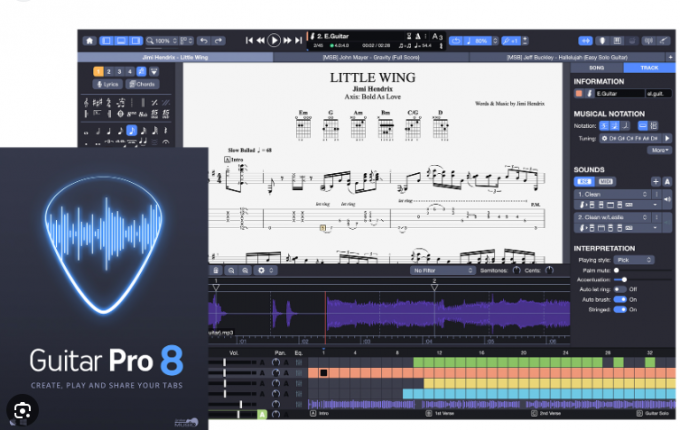The width and height of the screenshot is (680, 430).
Task: Switch to the SONG tab in inspector
Action: pyautogui.click(x=597, y=67)
